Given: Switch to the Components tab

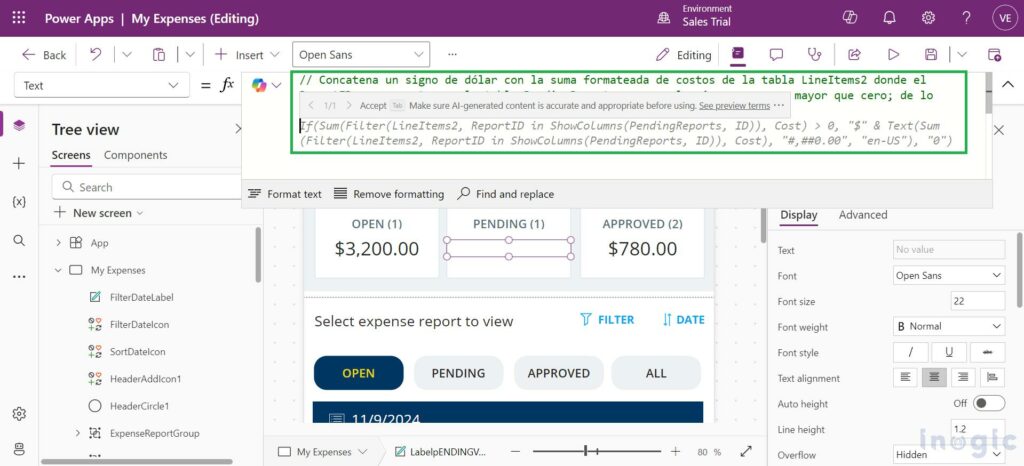Looking at the screenshot, I should click(x=135, y=155).
